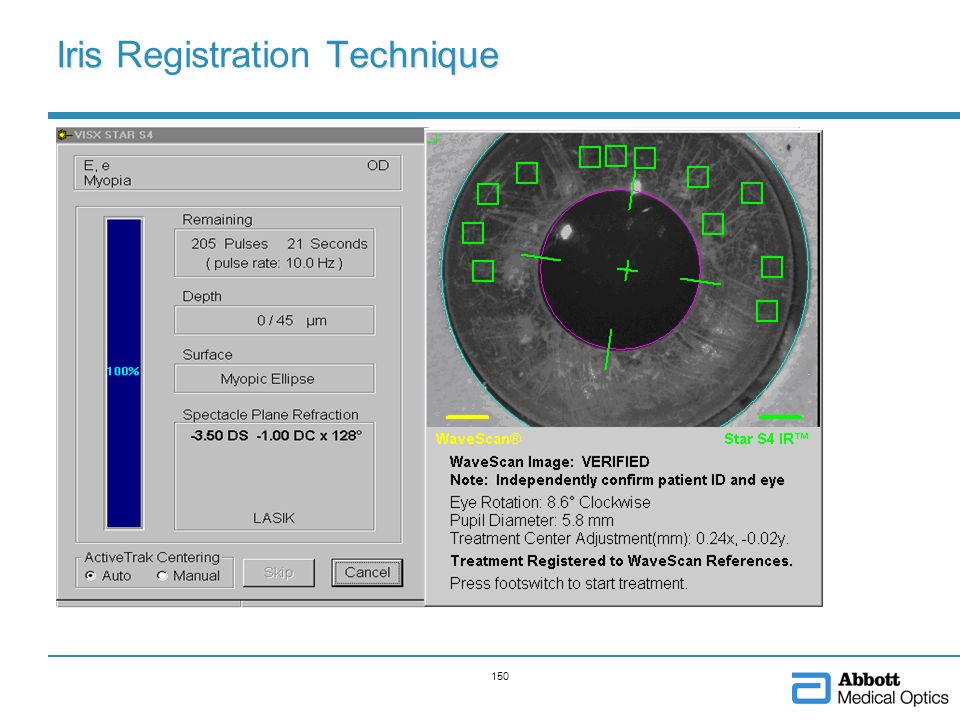This screenshot has width=960, height=720.
Task: Click the page number 150
Action: click(x=500, y=676)
